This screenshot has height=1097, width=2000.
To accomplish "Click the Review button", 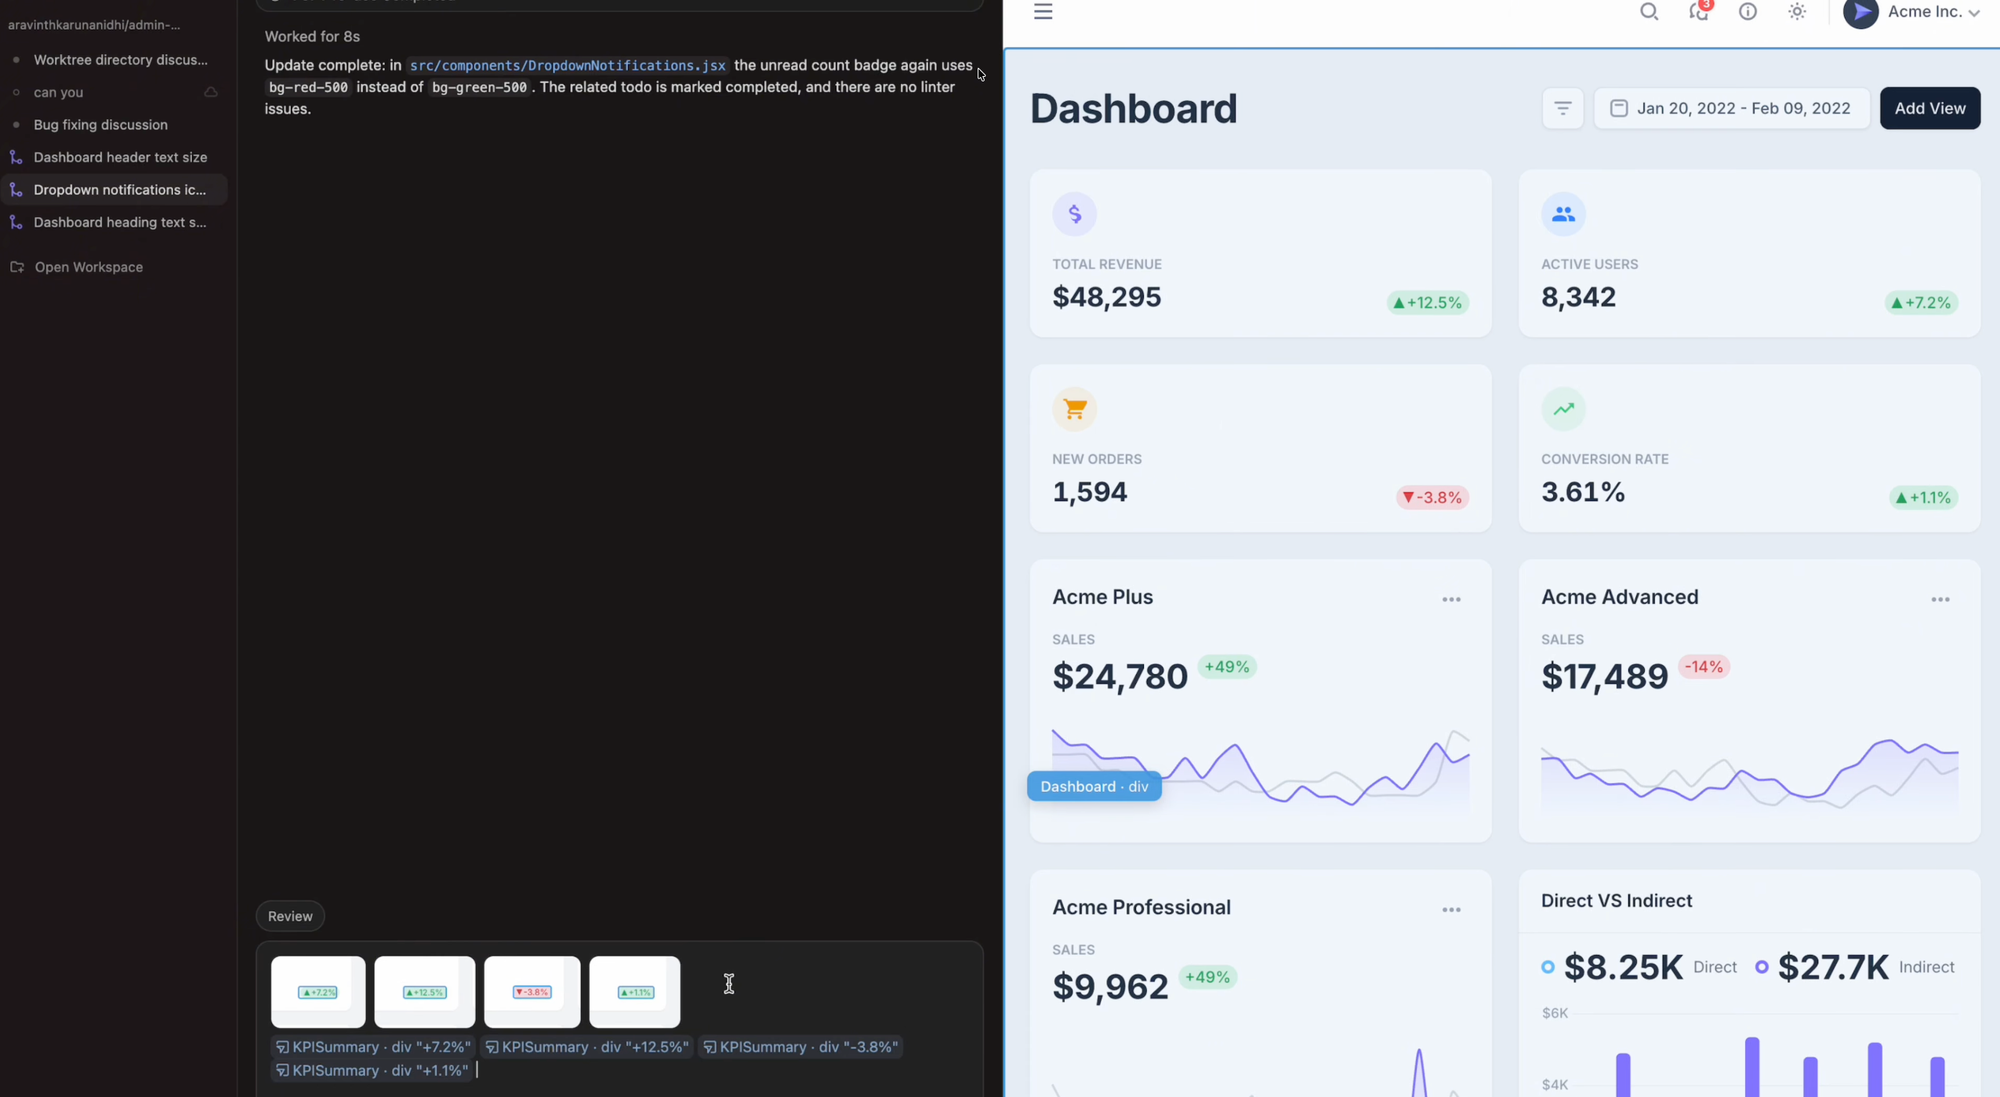I will click(x=290, y=916).
